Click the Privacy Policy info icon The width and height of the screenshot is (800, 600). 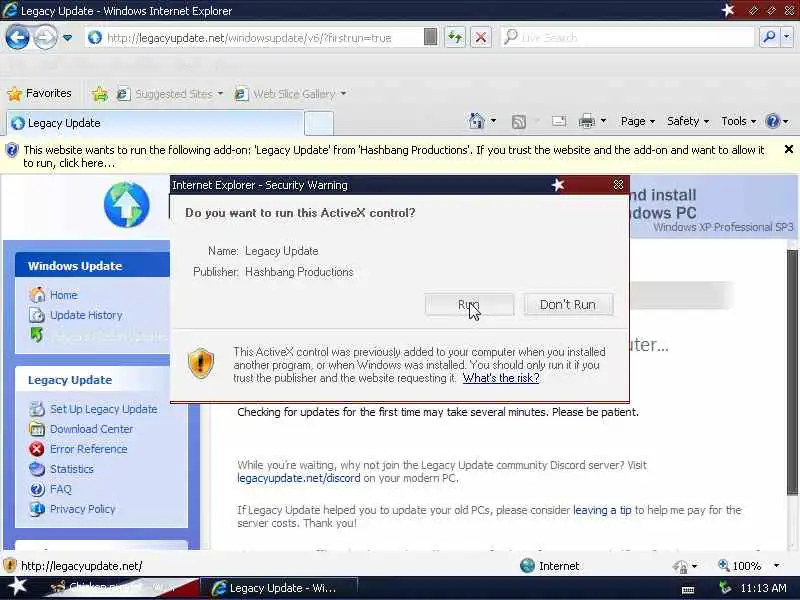tap(37, 509)
